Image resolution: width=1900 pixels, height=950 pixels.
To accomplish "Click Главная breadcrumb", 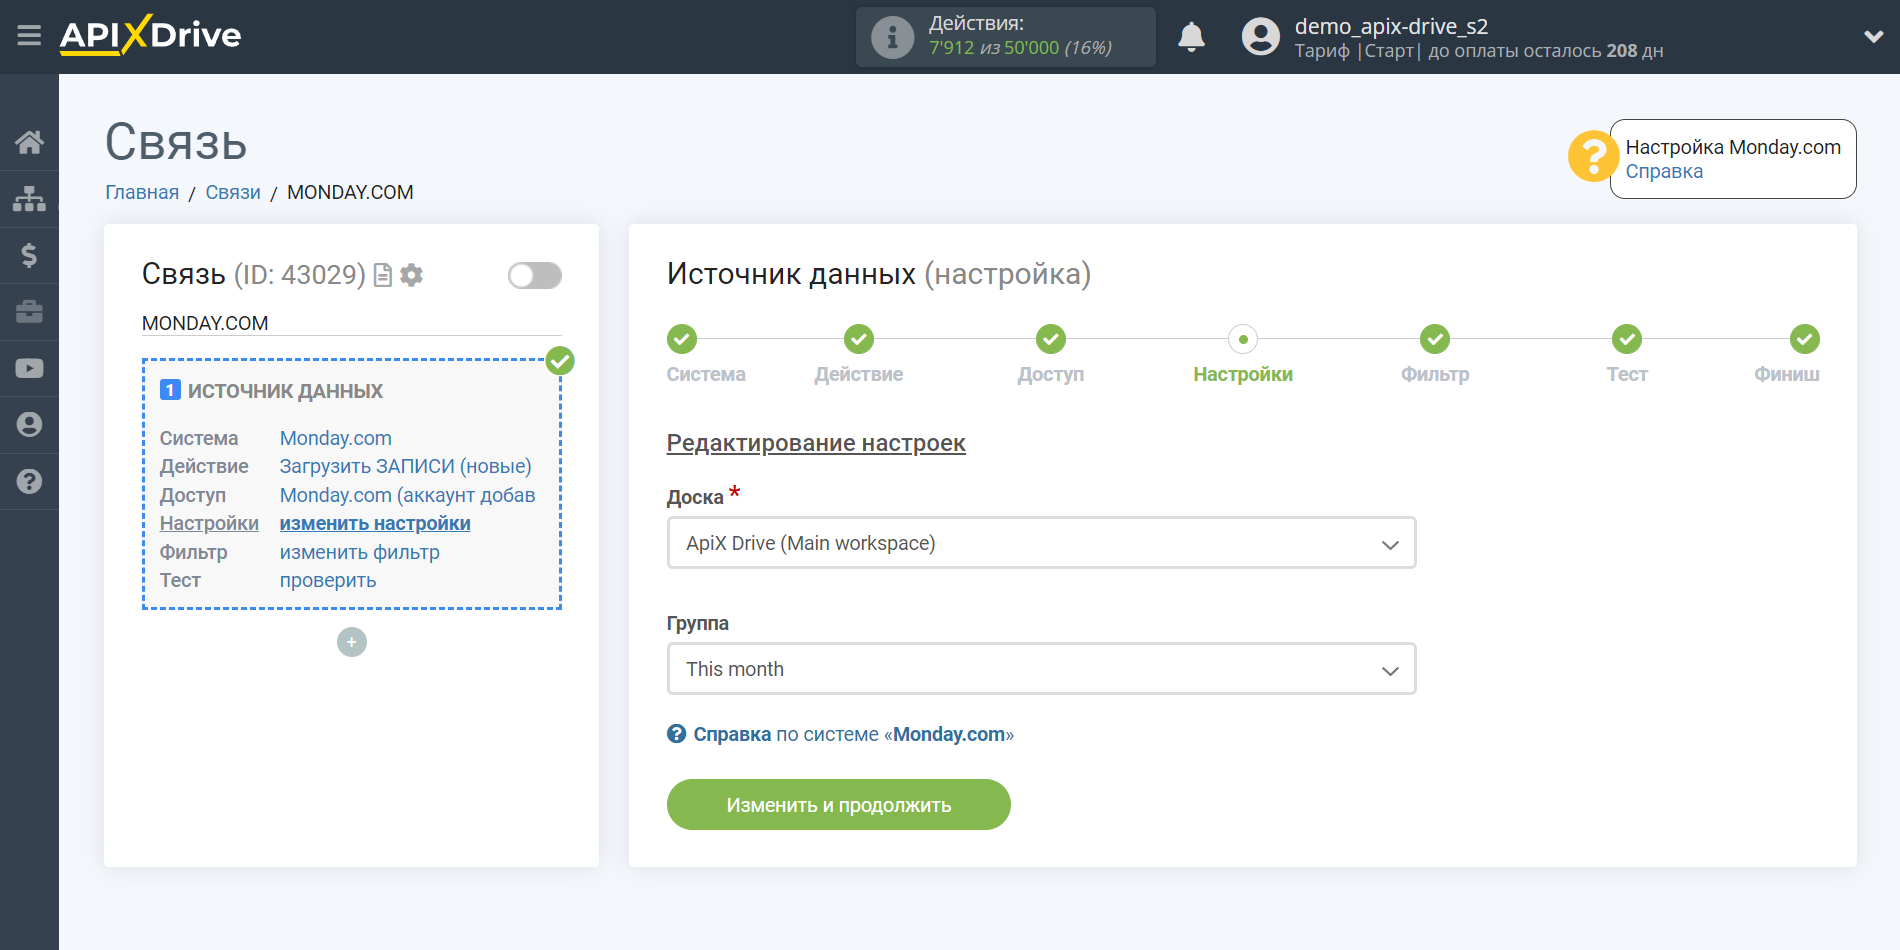I will [142, 192].
